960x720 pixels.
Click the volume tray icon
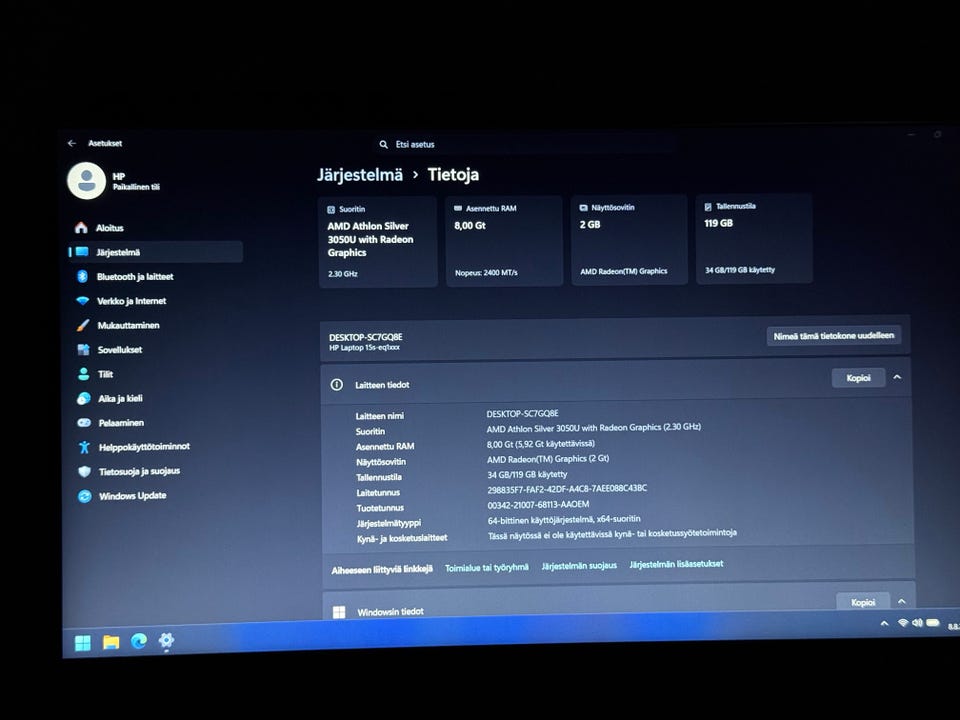[x=917, y=623]
